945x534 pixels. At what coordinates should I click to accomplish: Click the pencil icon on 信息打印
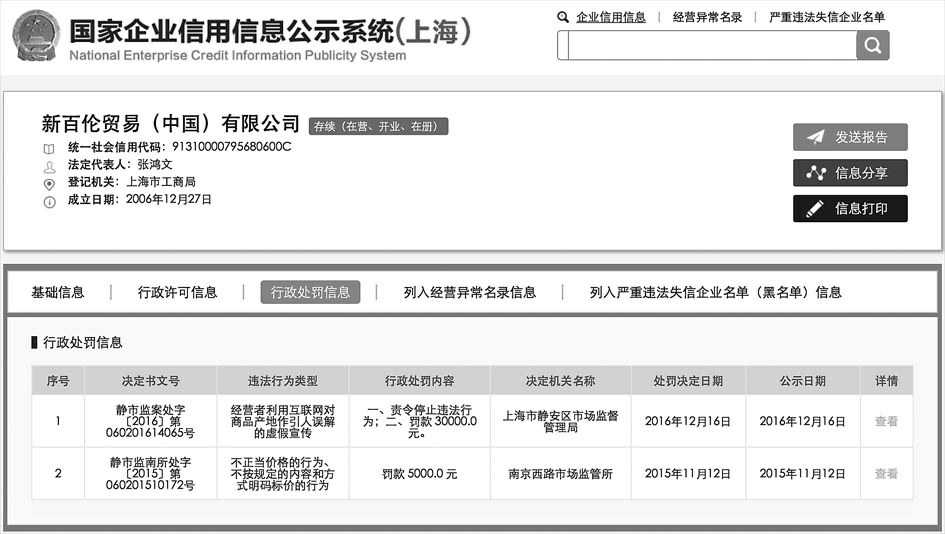coord(816,208)
